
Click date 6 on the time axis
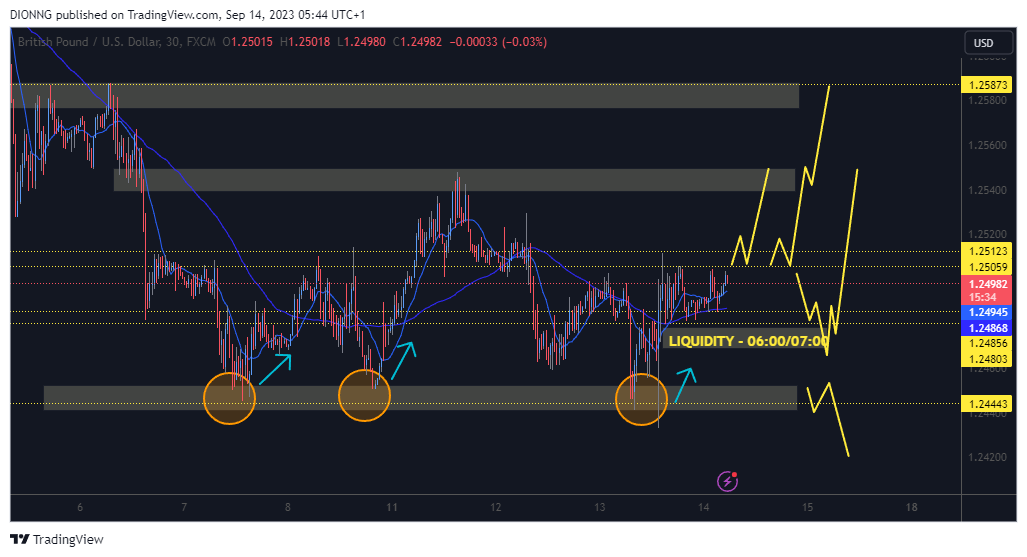(x=80, y=507)
